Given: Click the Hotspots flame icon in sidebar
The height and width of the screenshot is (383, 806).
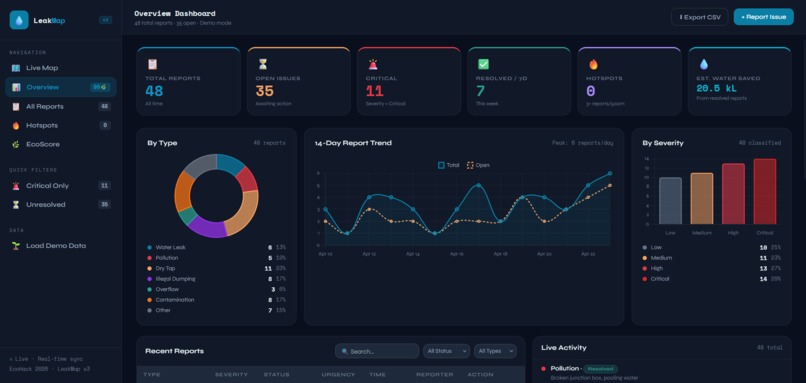Looking at the screenshot, I should click(x=16, y=125).
